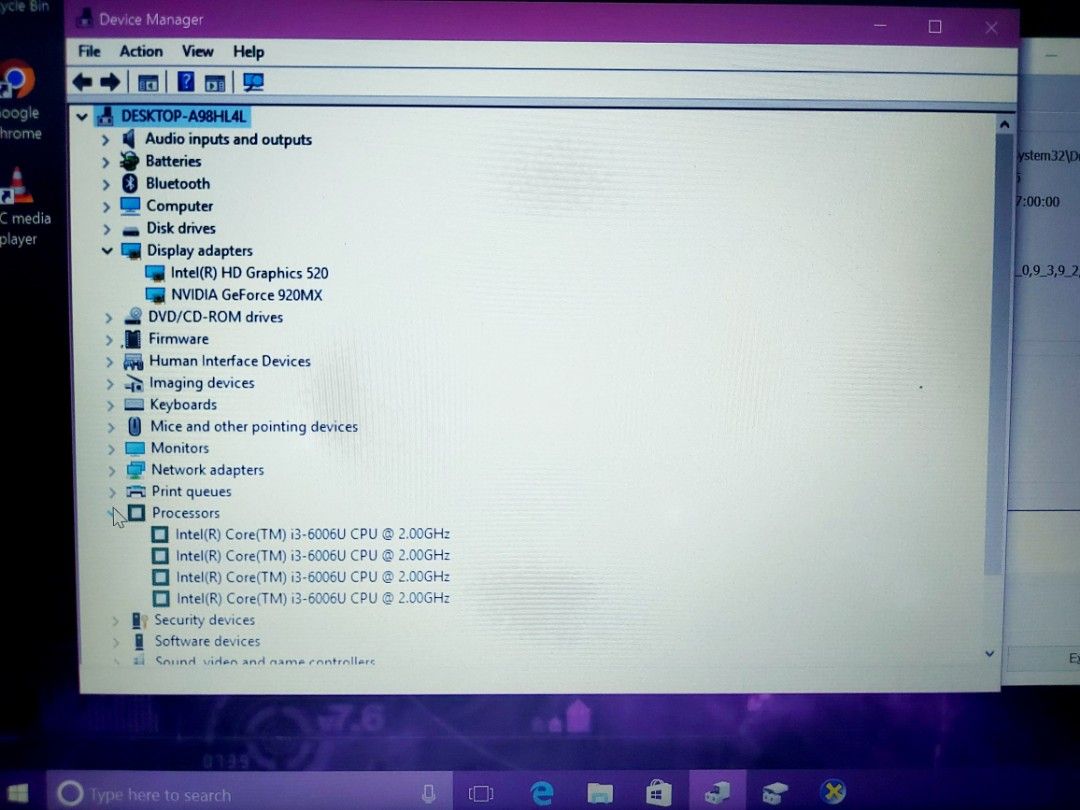Click the scrollbar down arrow
Screen dimensions: 1080x810
(x=989, y=653)
